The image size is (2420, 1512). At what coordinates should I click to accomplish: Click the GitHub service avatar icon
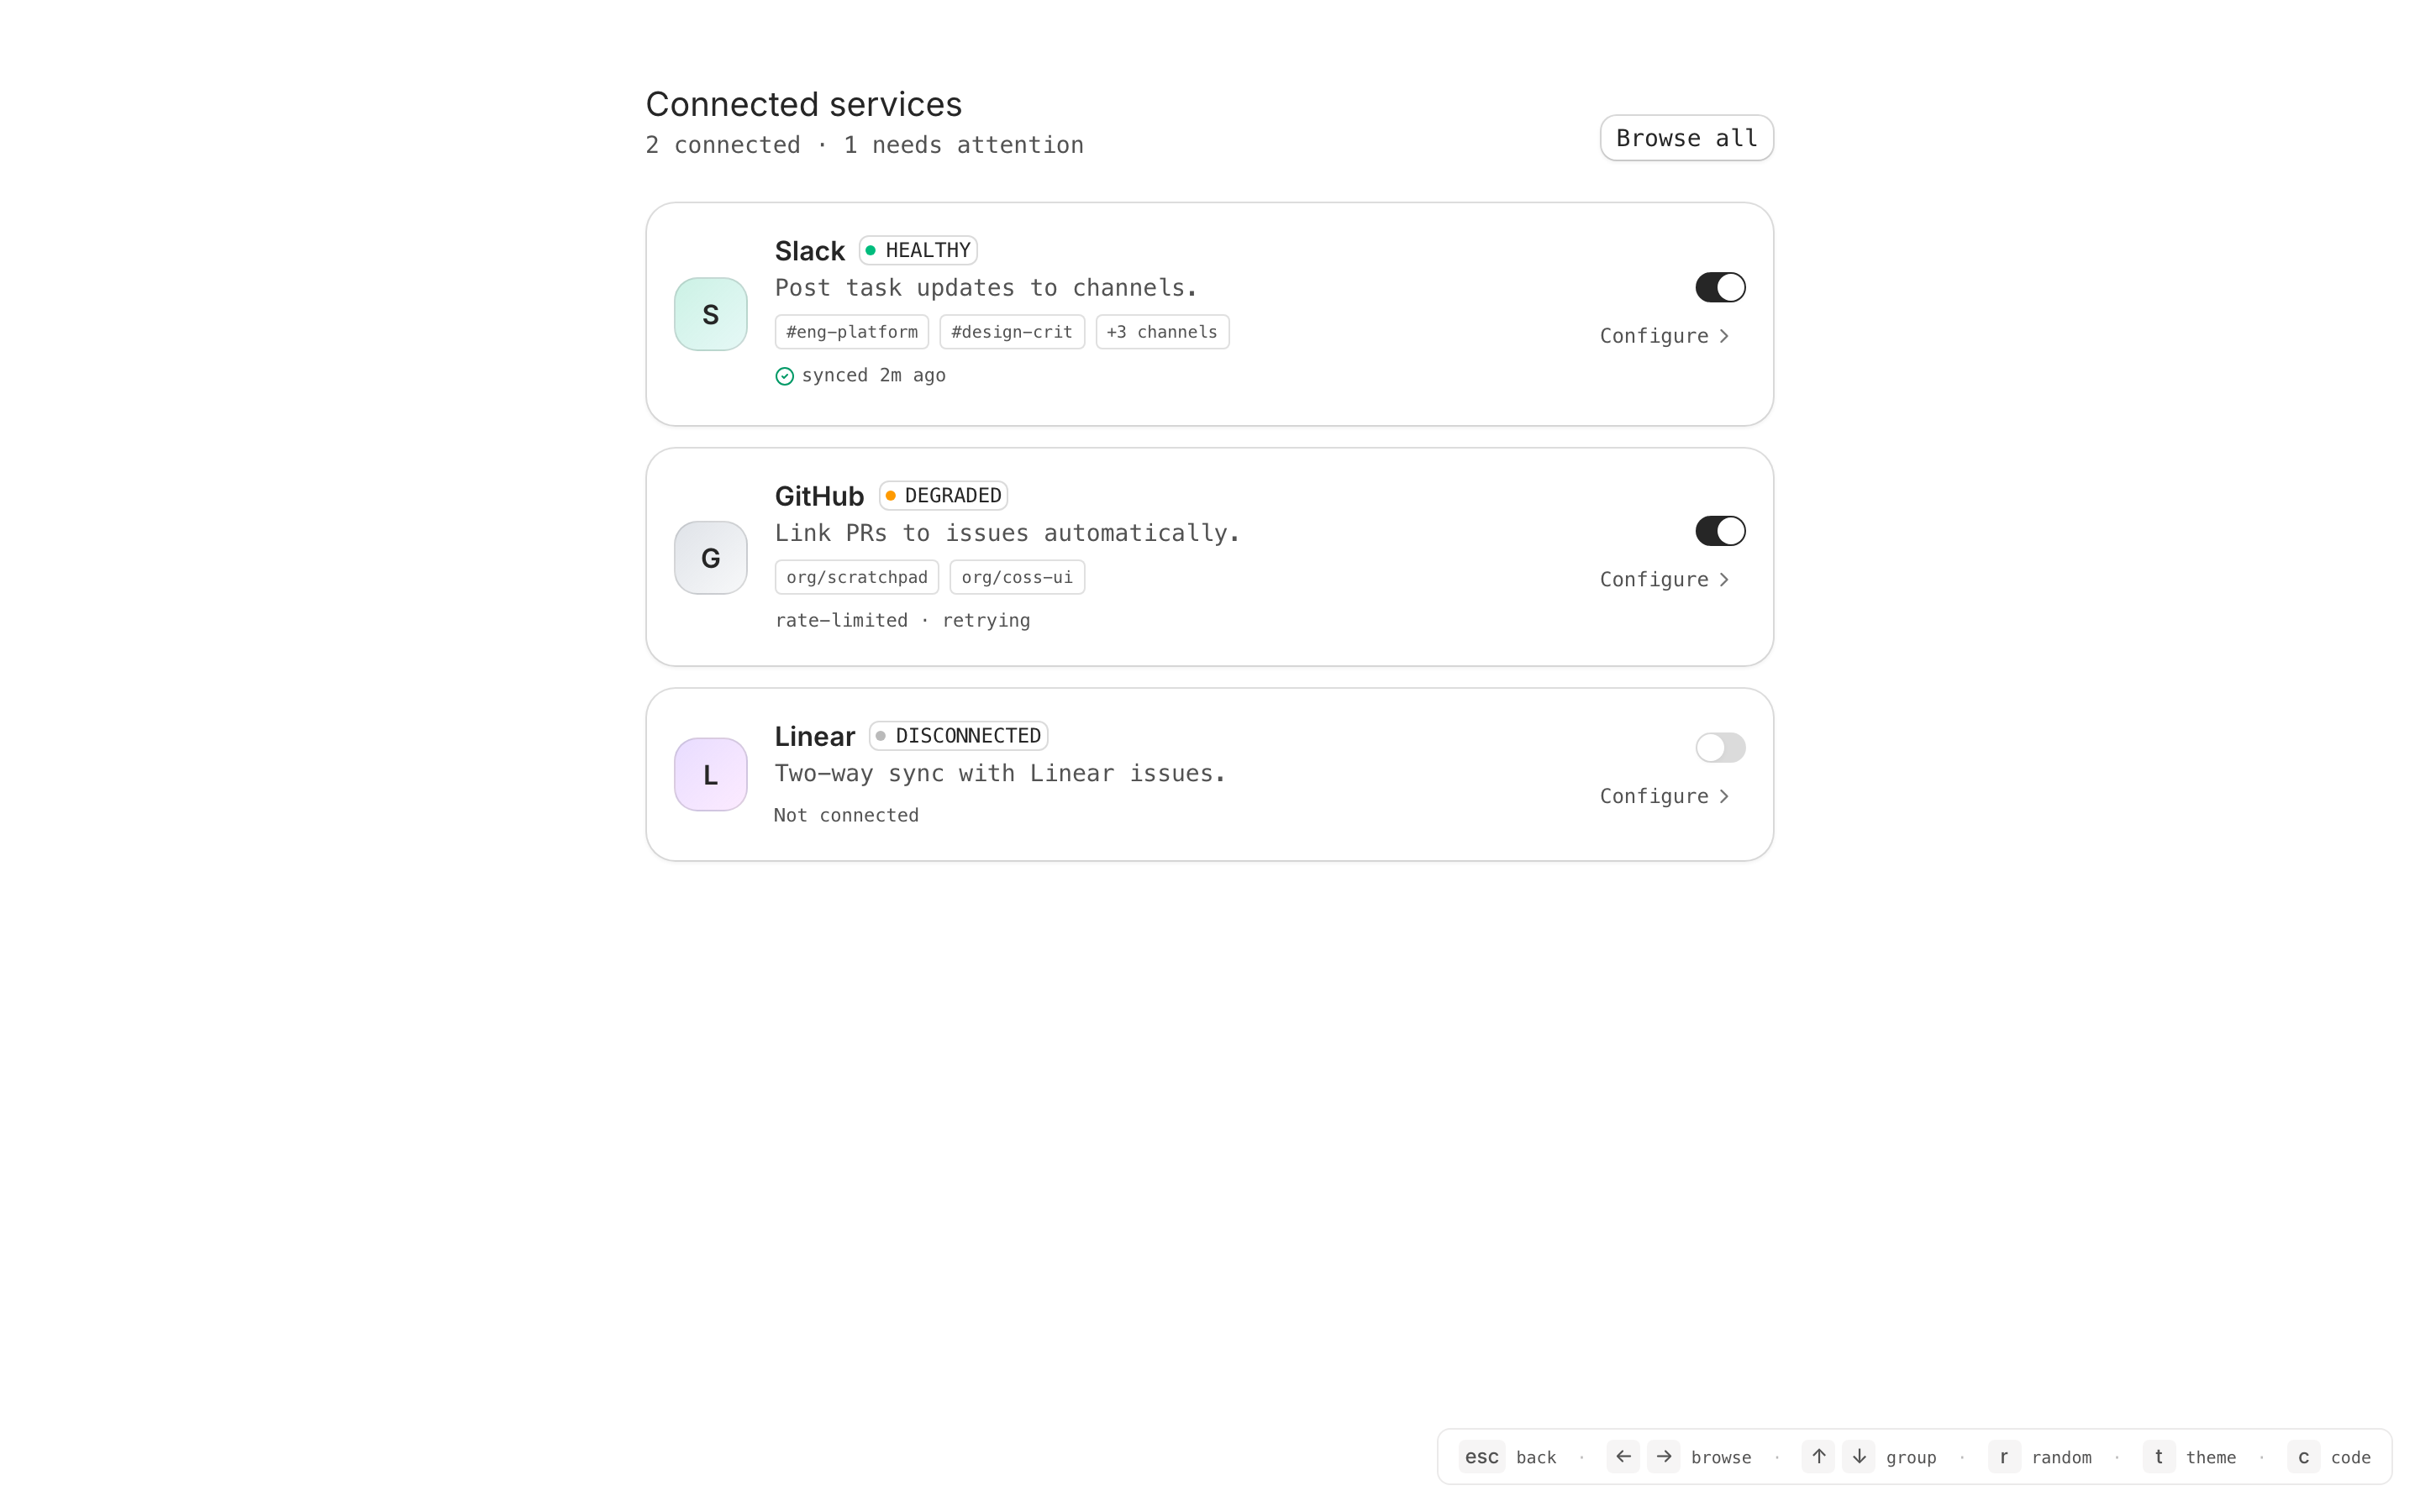pyautogui.click(x=710, y=558)
